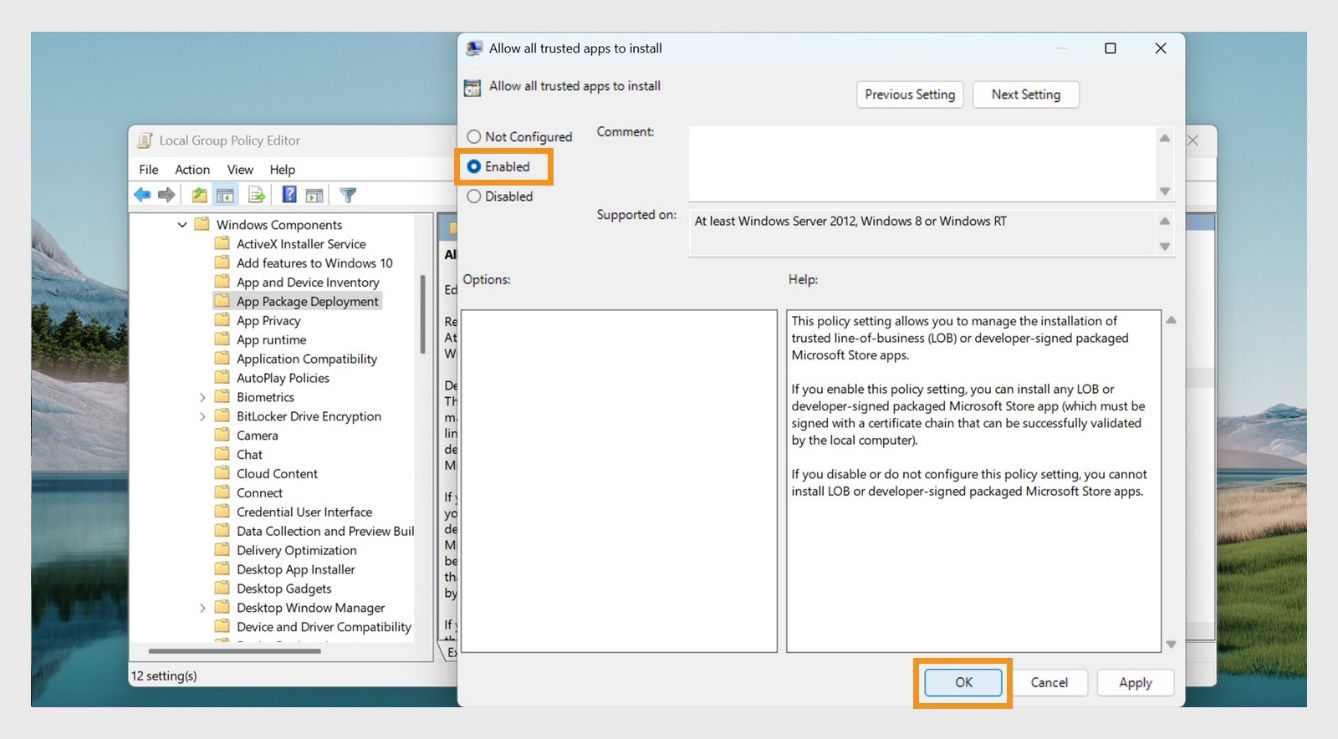
Task: Click the Forward arrow in Group Policy Editor toolbar
Action: (x=166, y=195)
